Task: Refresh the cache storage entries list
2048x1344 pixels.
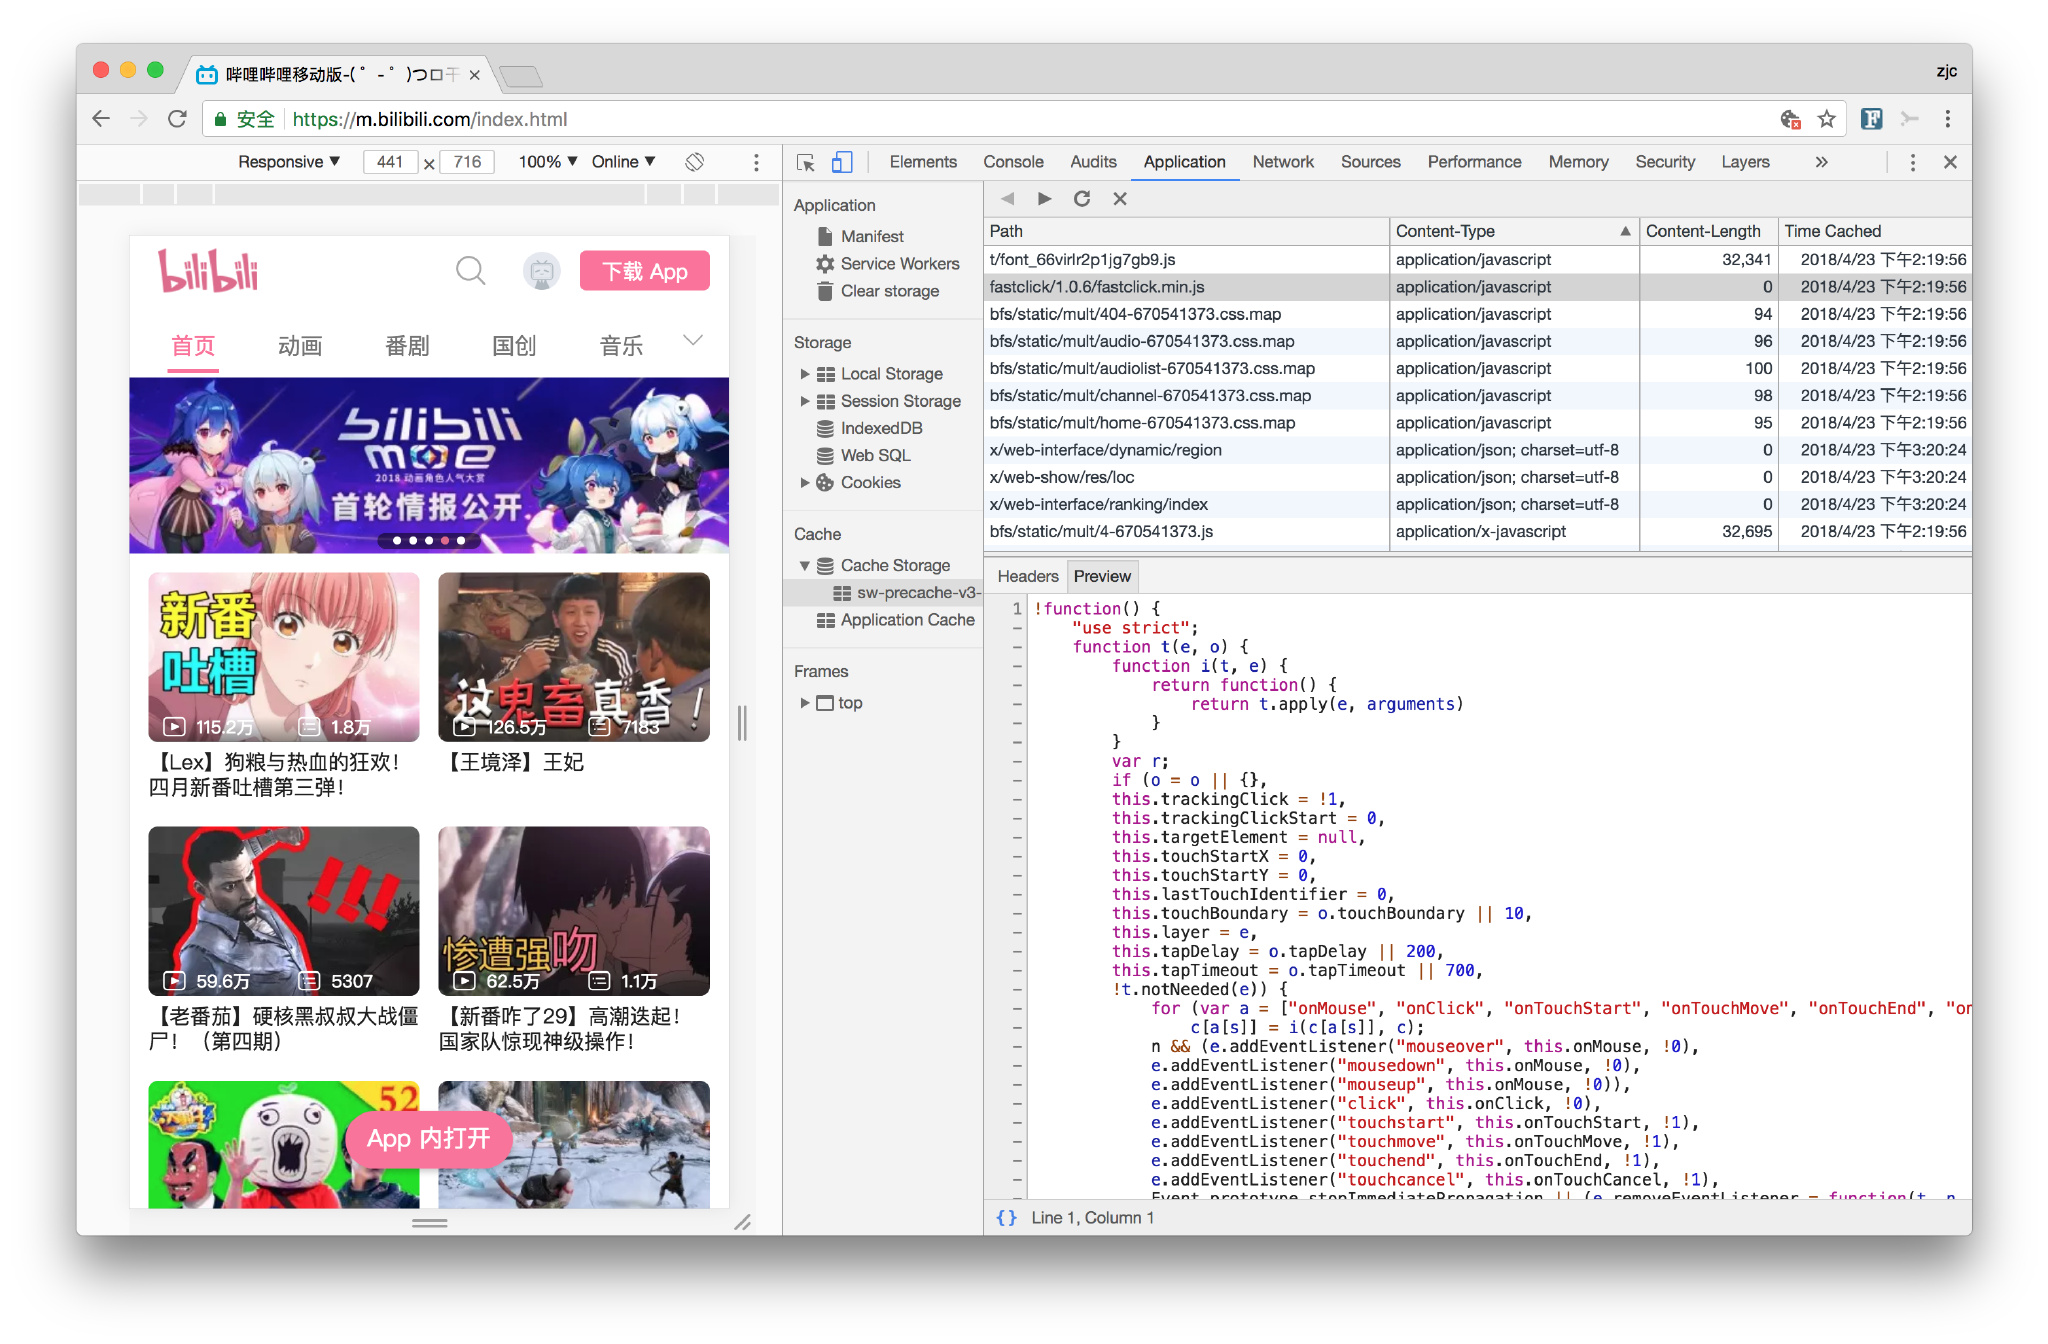Action: pos(1081,198)
